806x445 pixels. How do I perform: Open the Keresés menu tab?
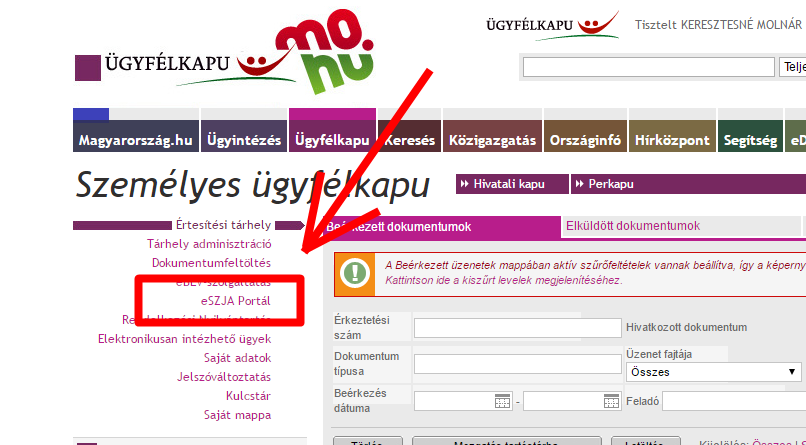coord(410,136)
